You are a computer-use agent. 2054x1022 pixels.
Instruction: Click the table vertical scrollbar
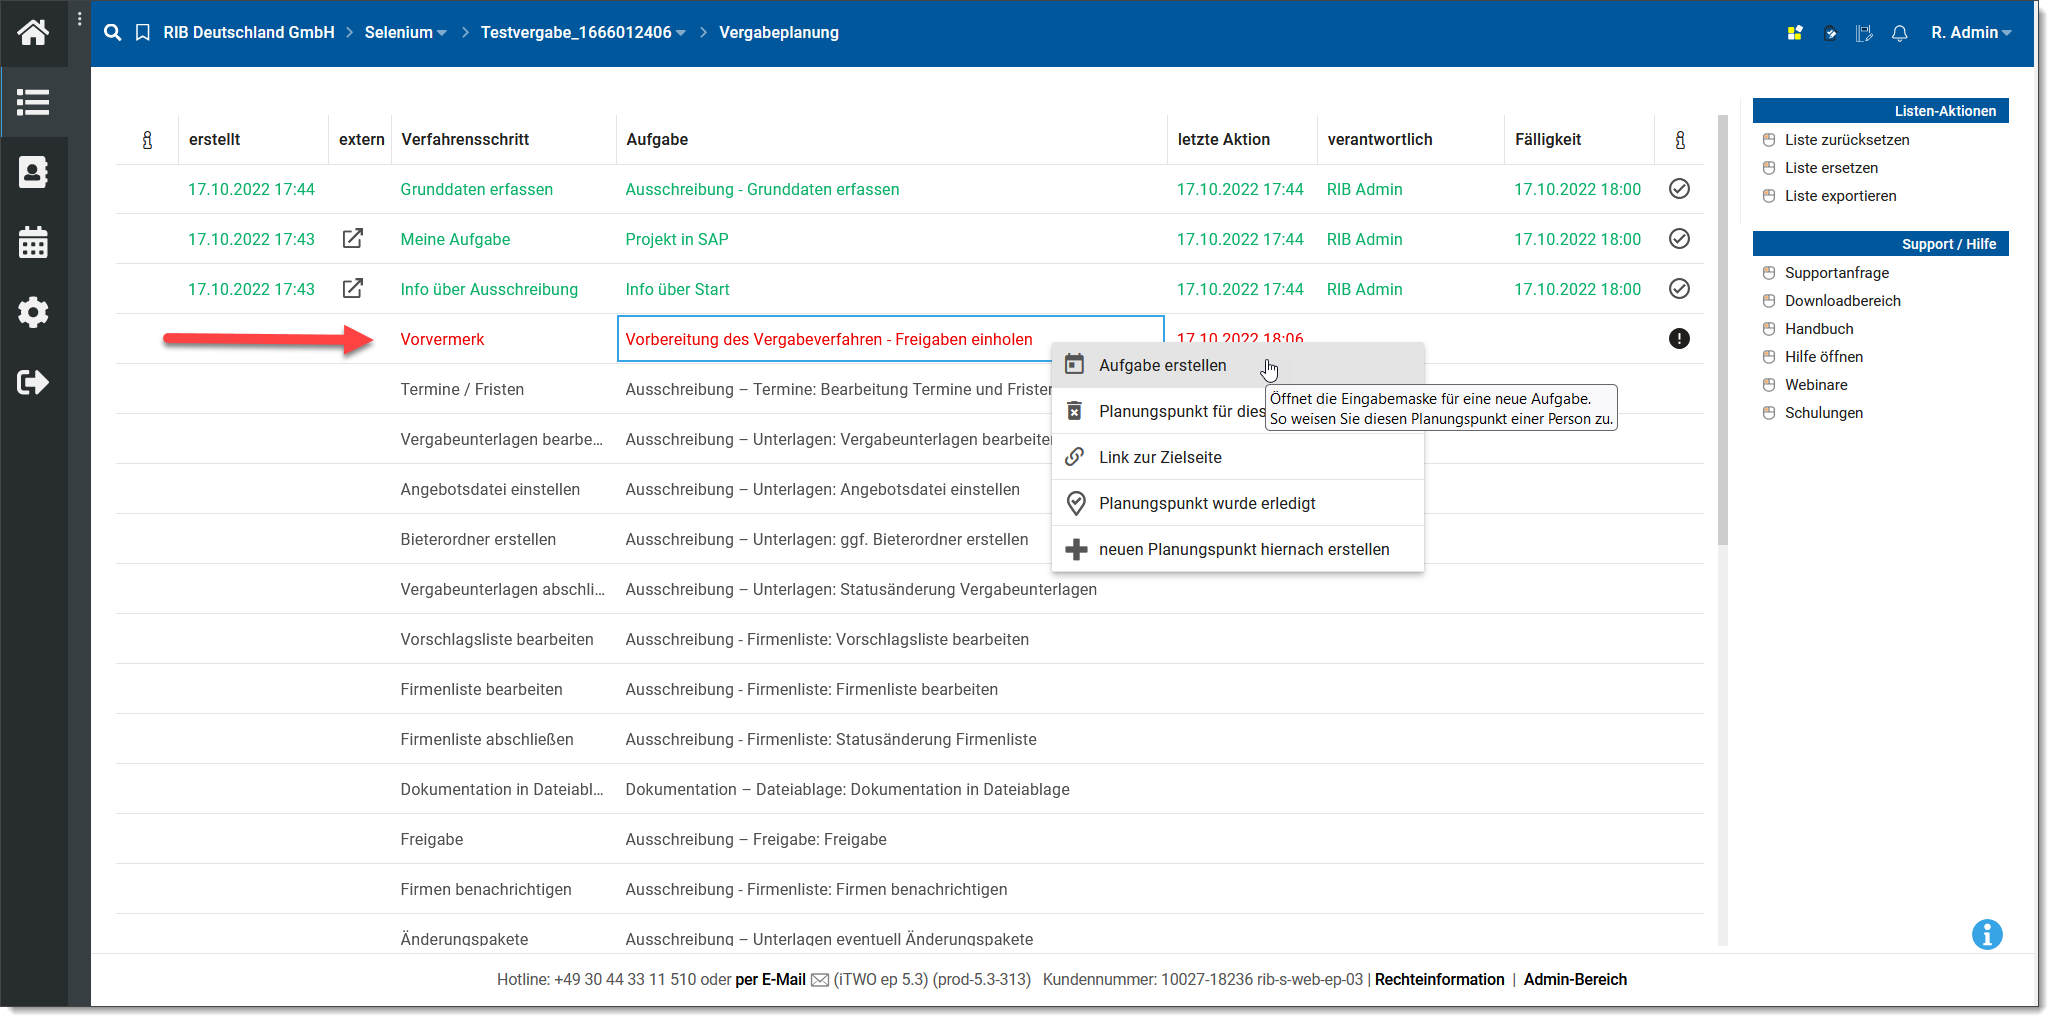pyautogui.click(x=1722, y=330)
